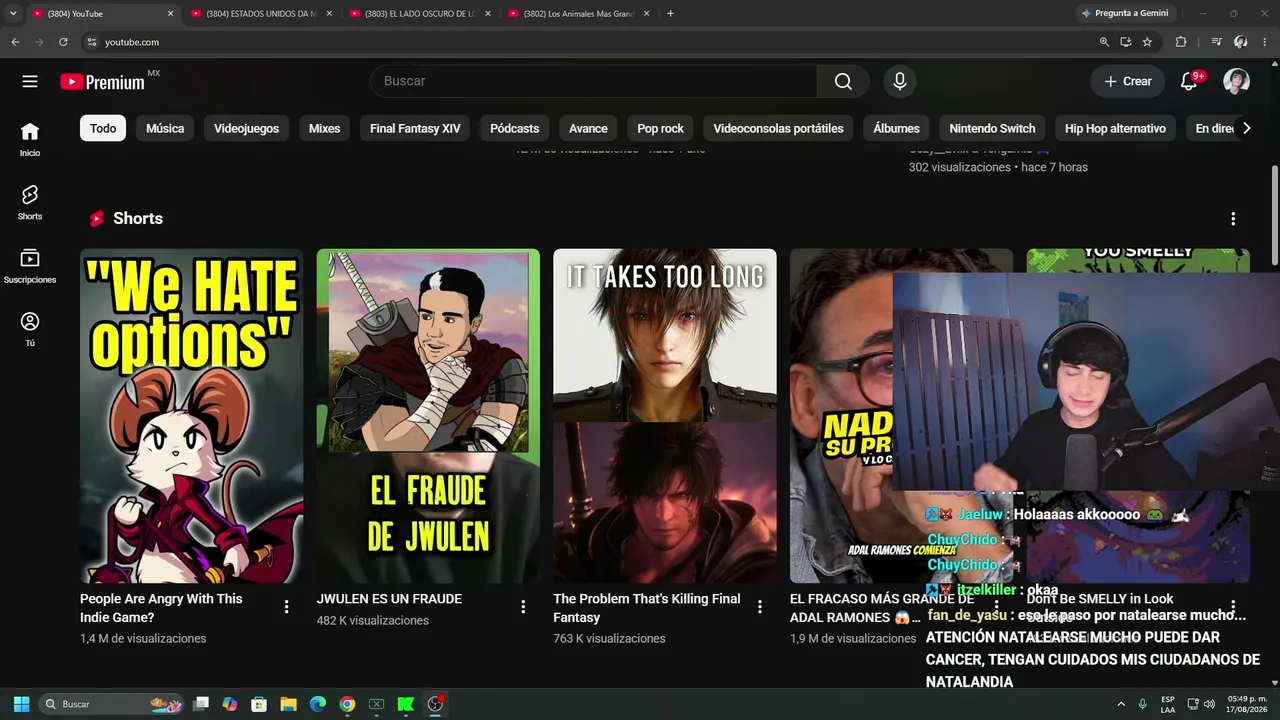Bookmark this page with the star
Screen dimensions: 1280x720
(1147, 42)
